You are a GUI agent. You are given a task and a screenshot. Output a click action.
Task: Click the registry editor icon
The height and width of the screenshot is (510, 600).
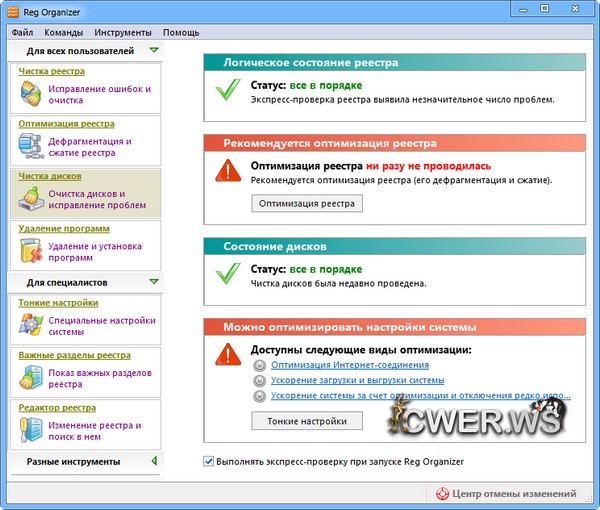(x=31, y=431)
